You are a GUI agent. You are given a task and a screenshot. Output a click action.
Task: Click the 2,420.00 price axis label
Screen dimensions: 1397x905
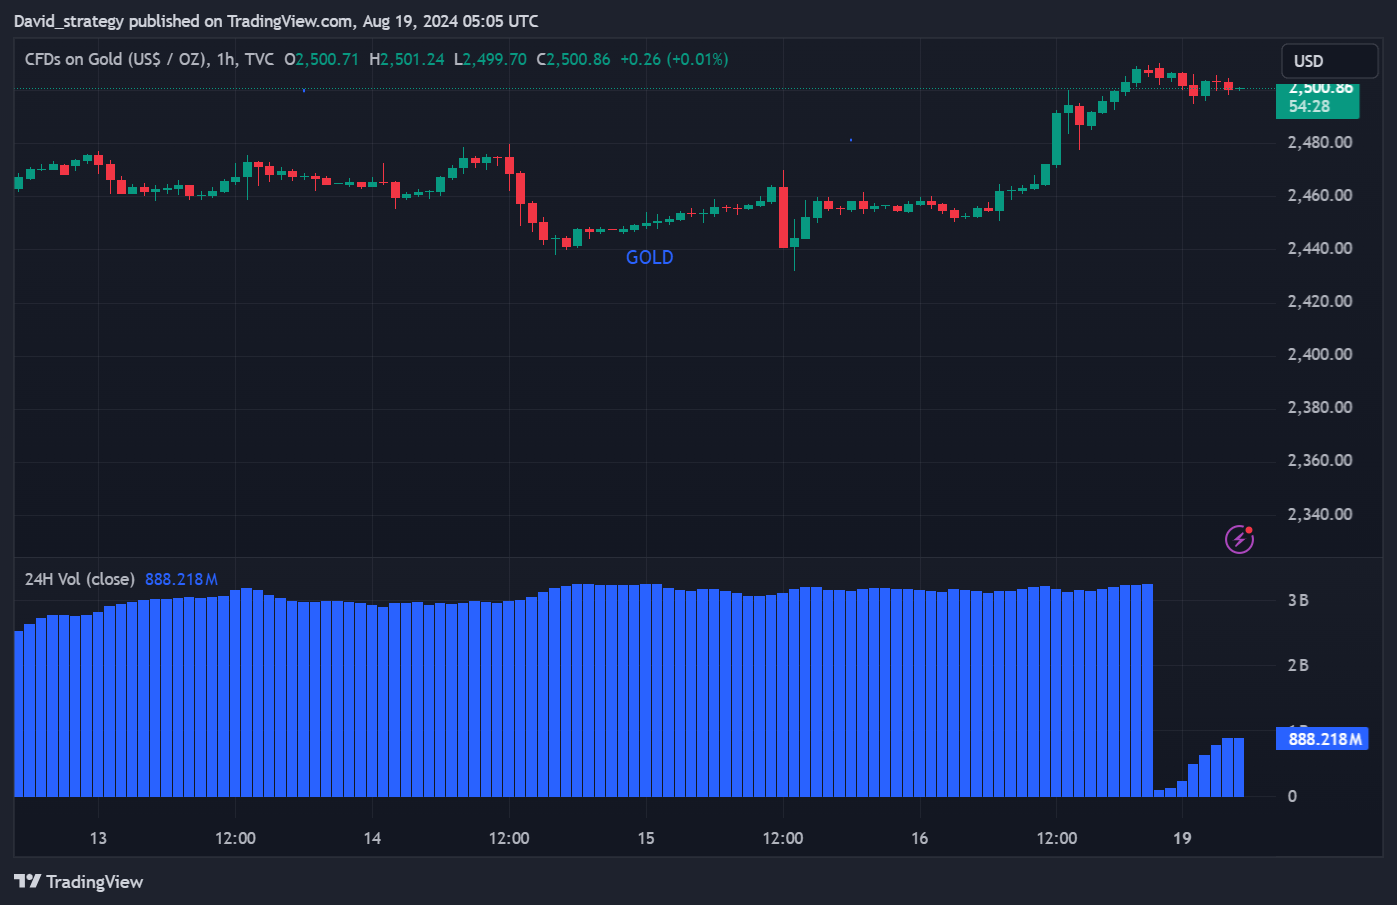click(1320, 302)
